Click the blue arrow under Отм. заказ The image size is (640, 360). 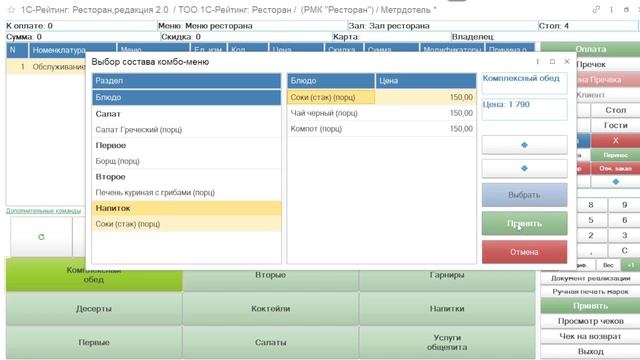(x=616, y=182)
